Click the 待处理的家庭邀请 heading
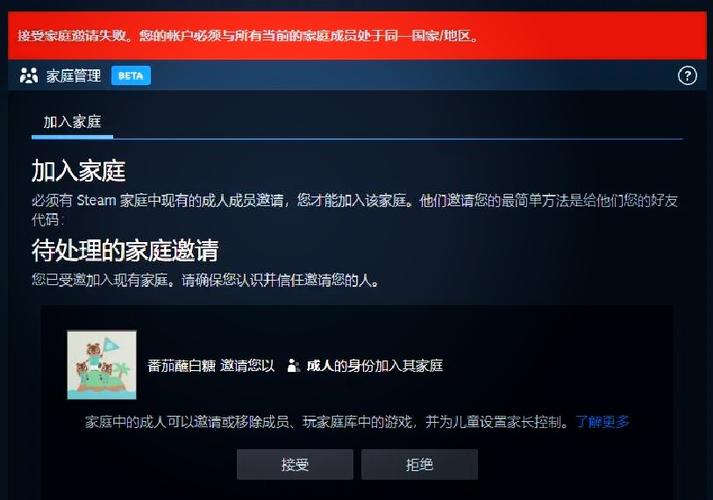713x500 pixels. click(125, 250)
